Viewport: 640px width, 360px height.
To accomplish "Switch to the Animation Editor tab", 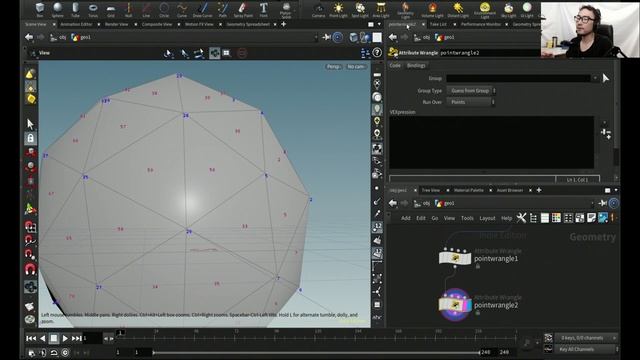I will 76,24.
